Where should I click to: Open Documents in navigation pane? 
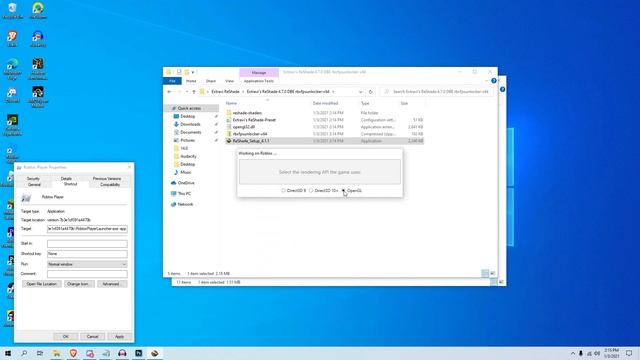click(191, 132)
